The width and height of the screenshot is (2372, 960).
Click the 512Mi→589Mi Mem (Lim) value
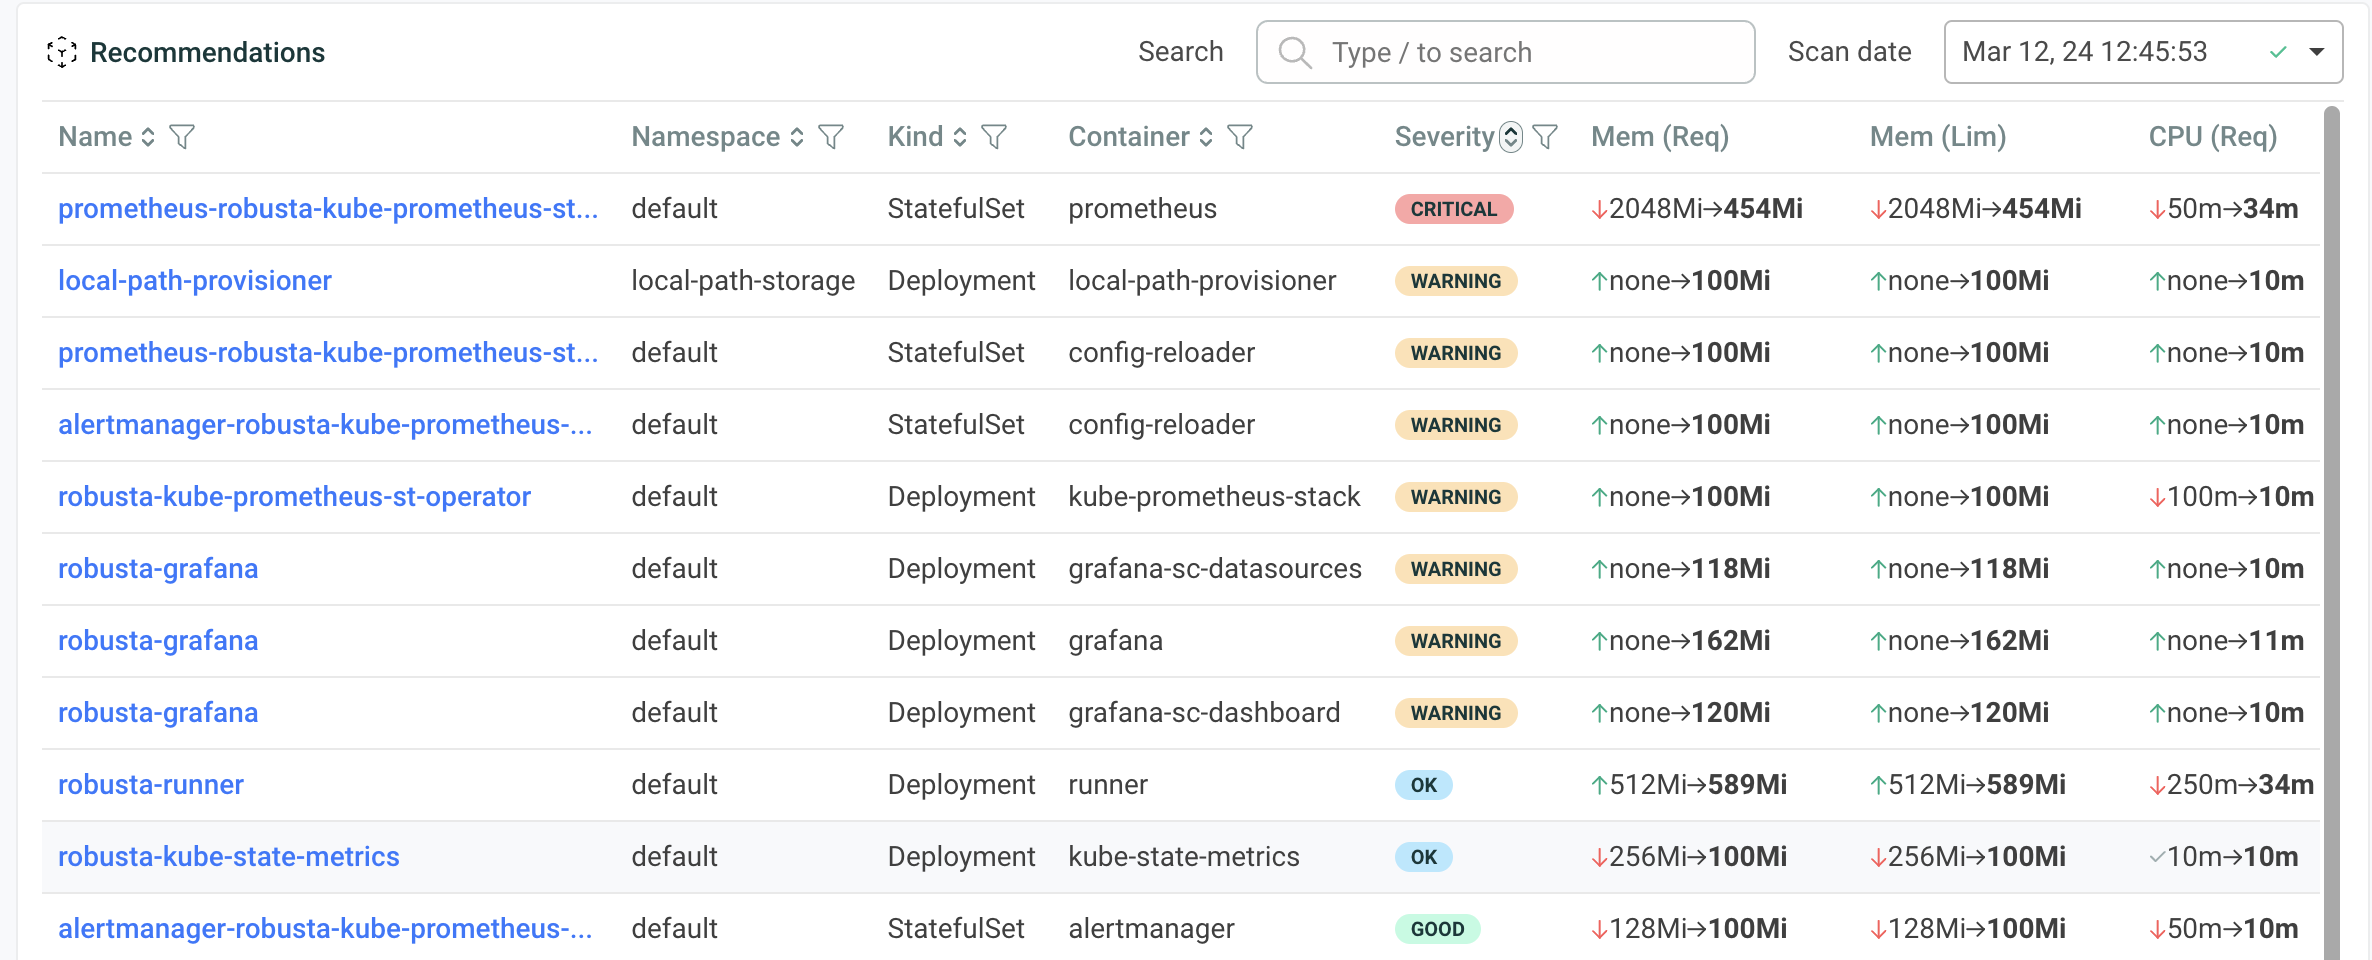(1968, 785)
